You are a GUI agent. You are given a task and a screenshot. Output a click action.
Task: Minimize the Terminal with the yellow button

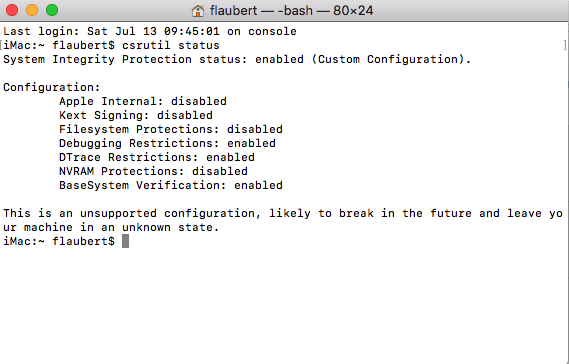point(32,10)
